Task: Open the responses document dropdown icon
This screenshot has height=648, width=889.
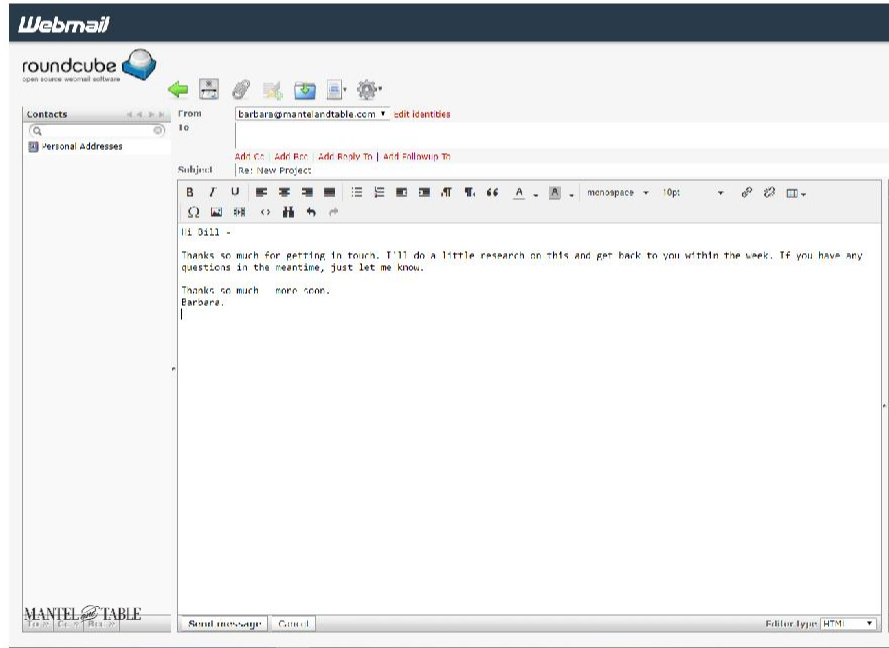Action: [x=336, y=90]
